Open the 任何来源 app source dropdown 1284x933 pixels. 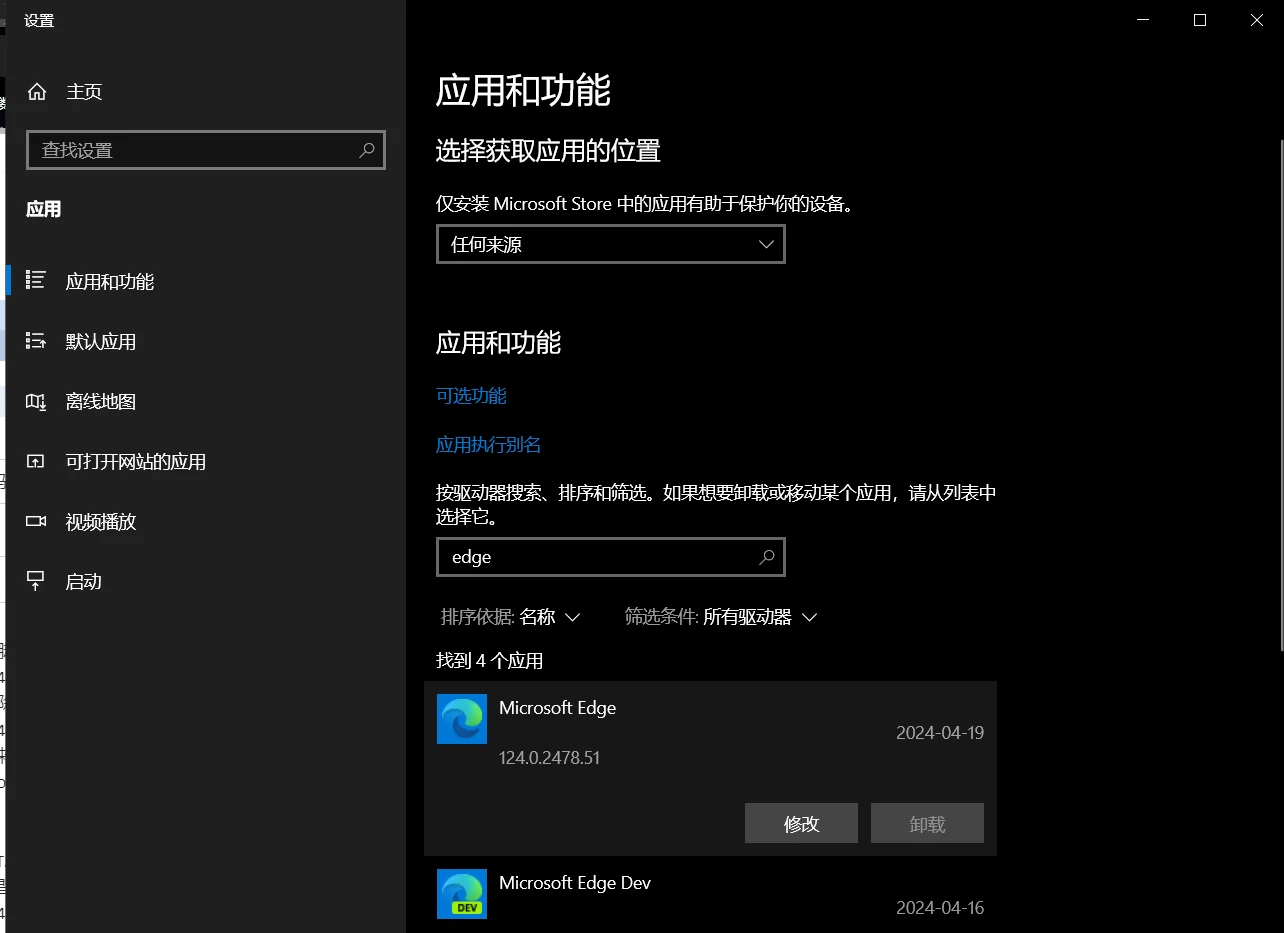coord(611,244)
